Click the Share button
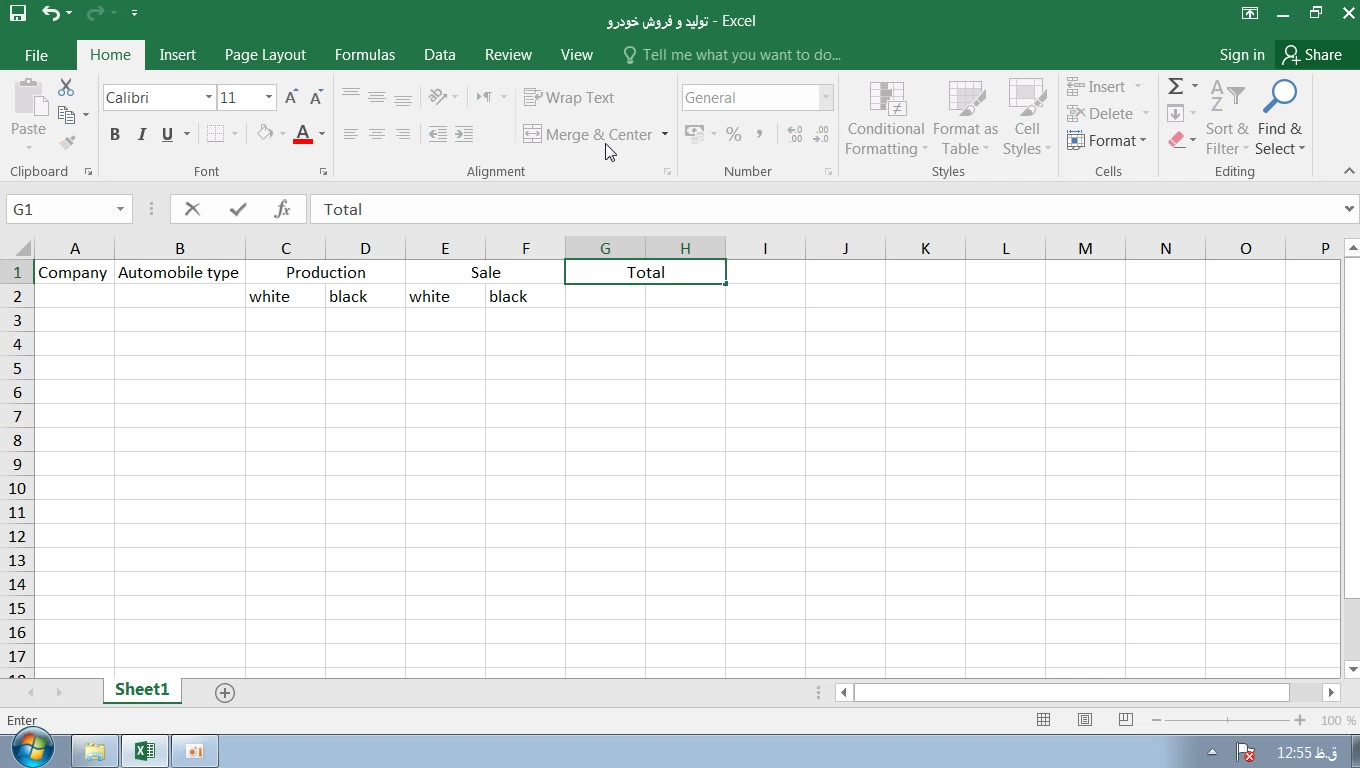1360x768 pixels. coord(1312,55)
